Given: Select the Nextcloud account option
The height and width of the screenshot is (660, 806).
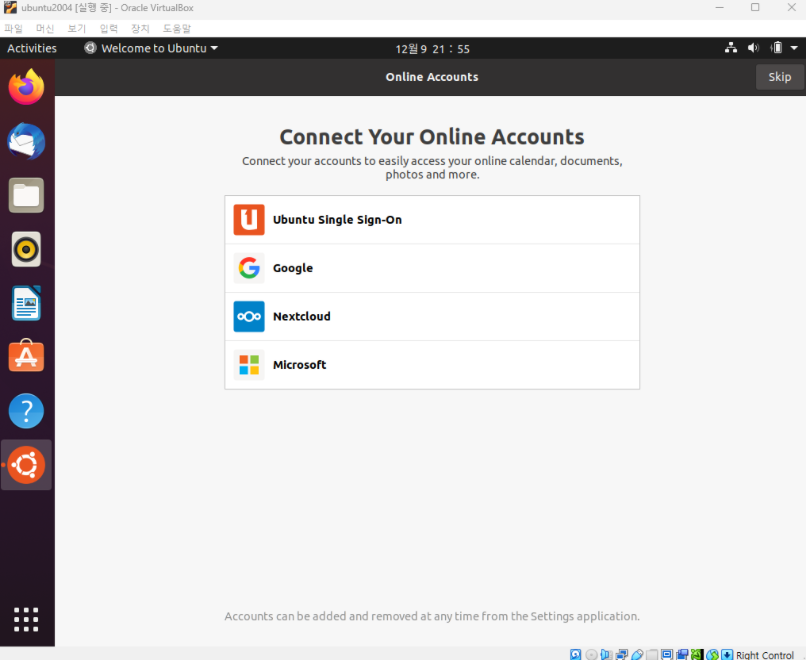Looking at the screenshot, I should 432,316.
